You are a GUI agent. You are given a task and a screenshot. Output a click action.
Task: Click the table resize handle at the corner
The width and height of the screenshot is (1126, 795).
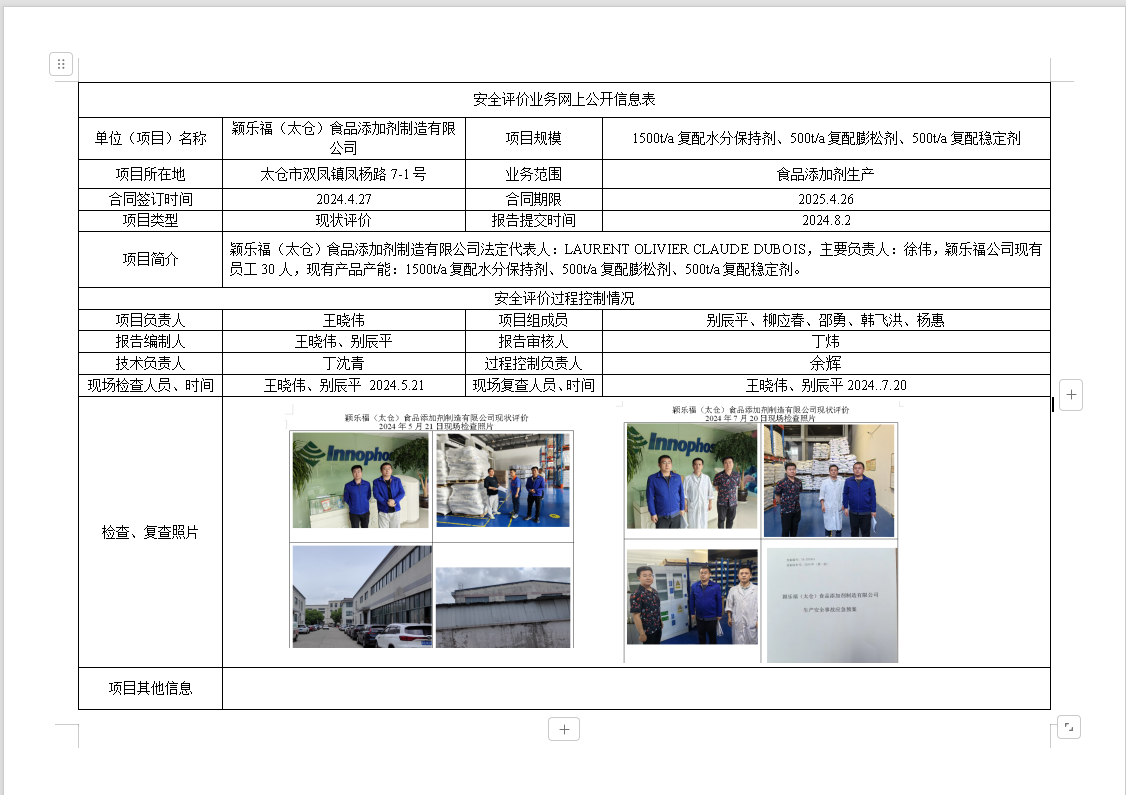(1068, 727)
